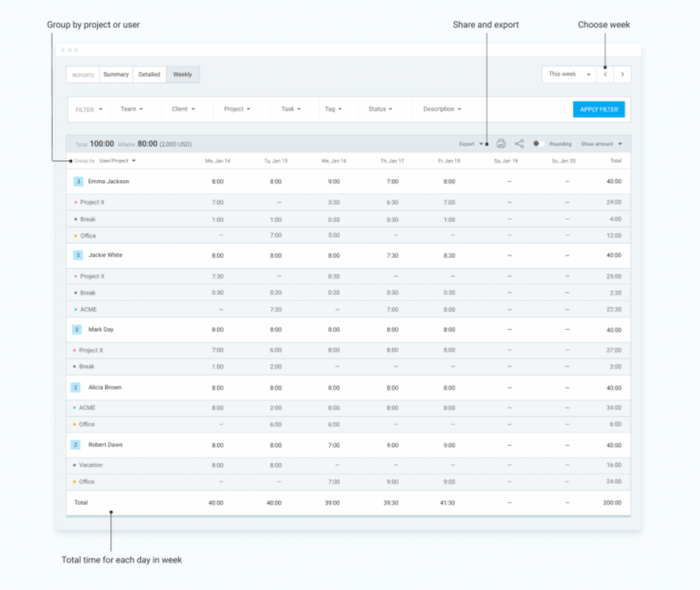This screenshot has height=590, width=700.
Task: Select the Weekly report tab
Action: tap(183, 75)
